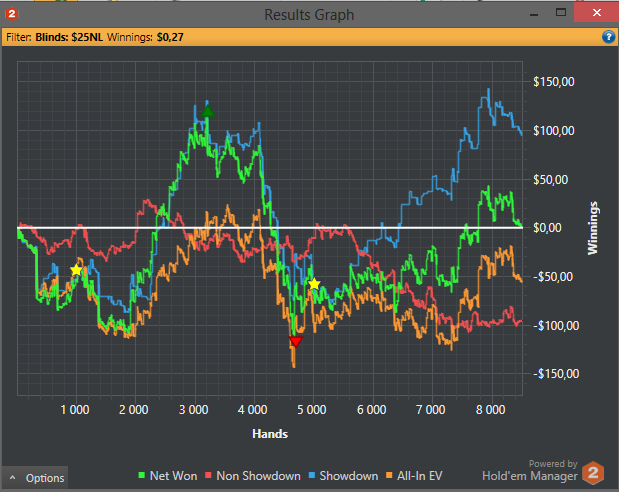Click the Hold'em Manager 2 title bar icon
The width and height of the screenshot is (619, 492).
click(x=11, y=14)
